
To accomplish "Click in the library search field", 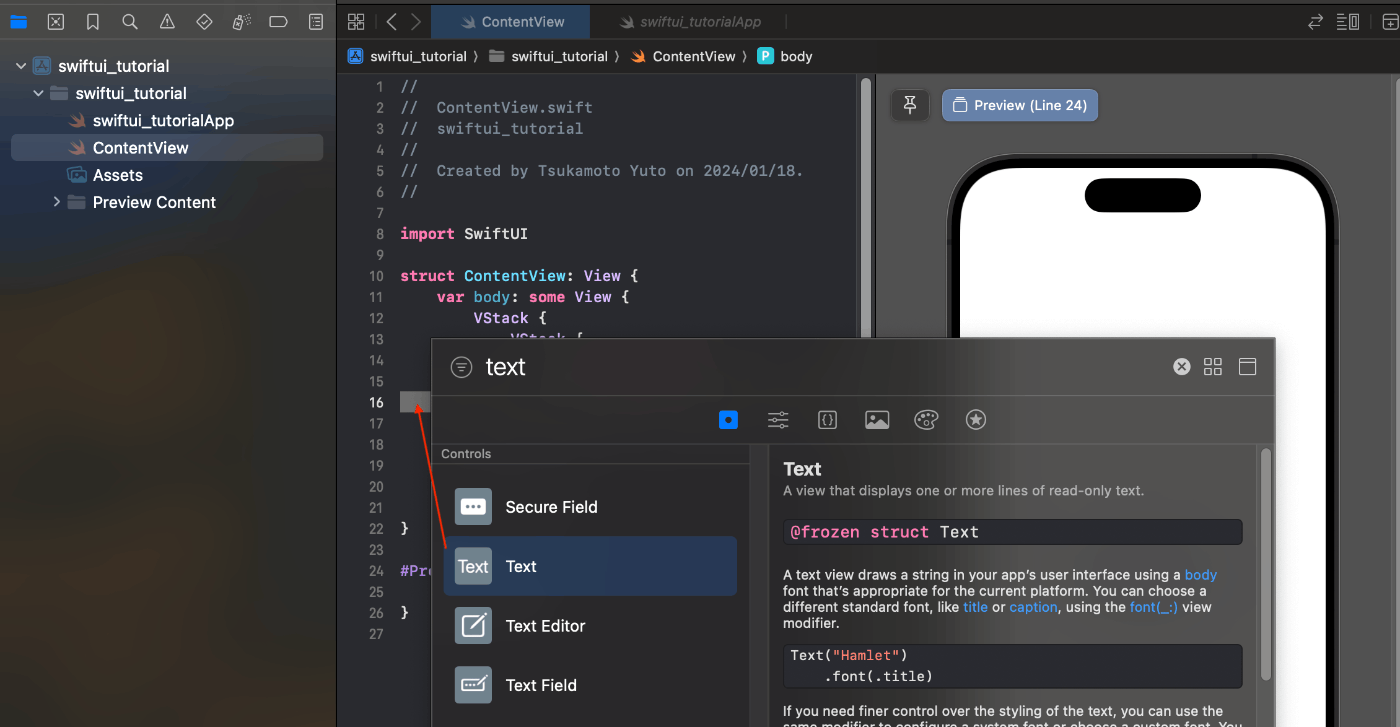I will (820, 367).
